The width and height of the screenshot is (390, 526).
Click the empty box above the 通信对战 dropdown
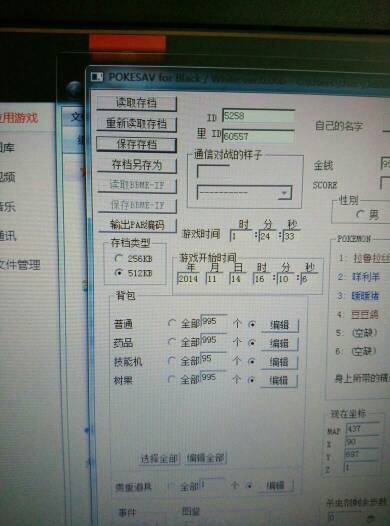pos(213,171)
